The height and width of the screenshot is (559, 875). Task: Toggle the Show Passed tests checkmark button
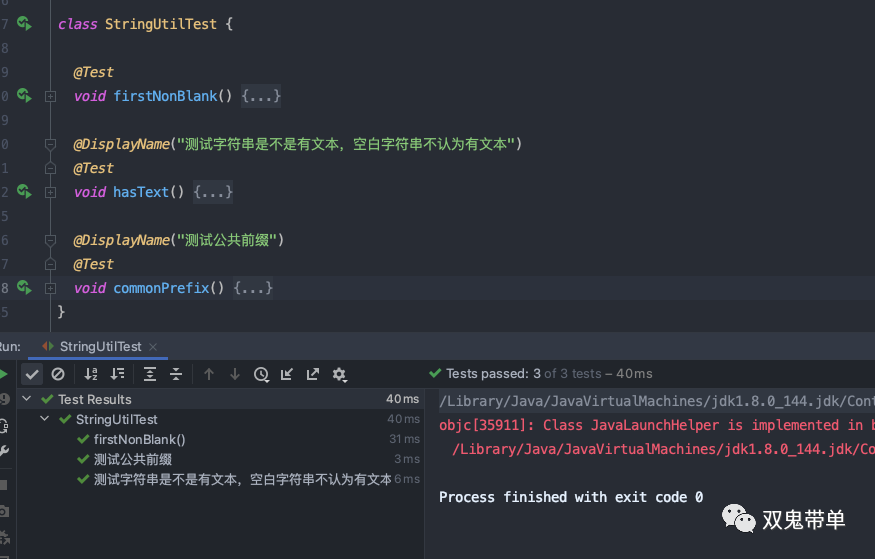click(x=32, y=374)
